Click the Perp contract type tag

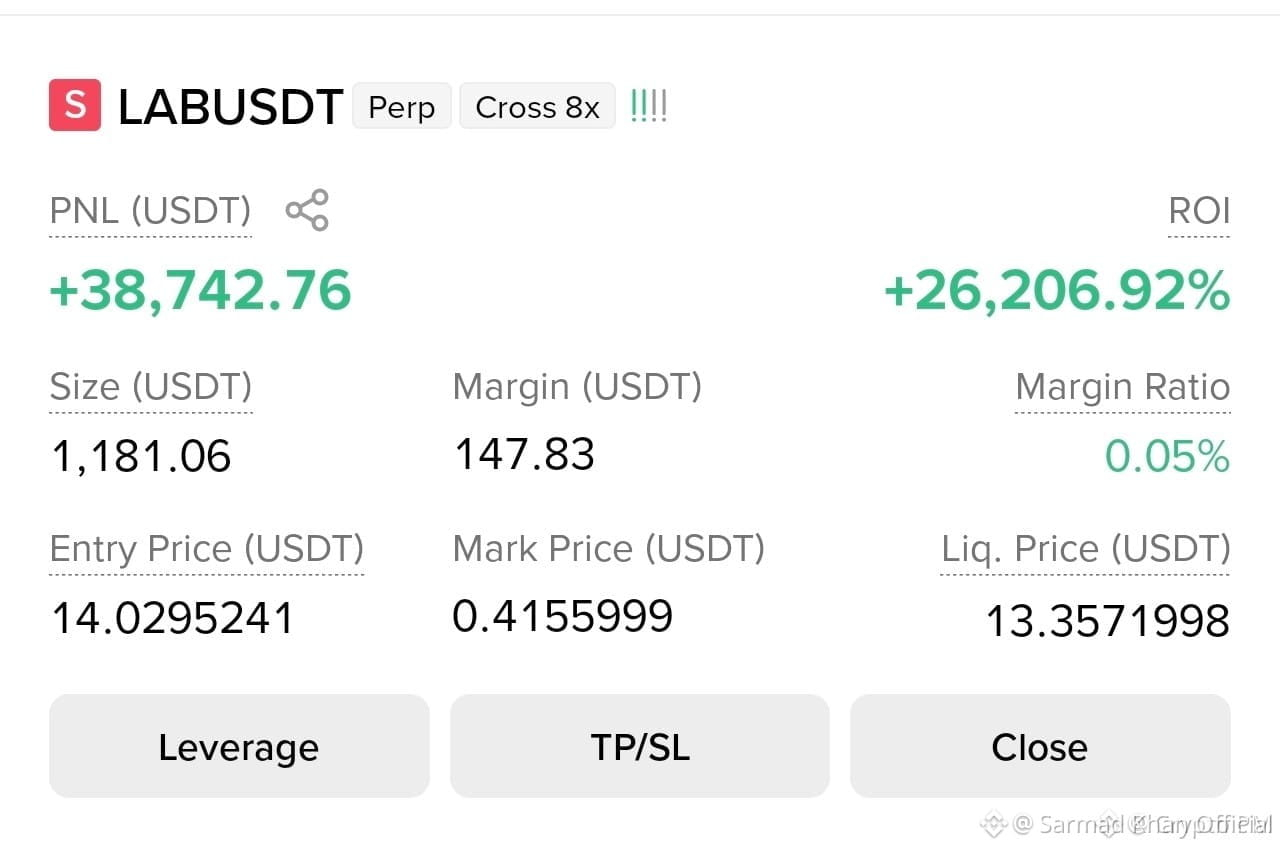(x=402, y=106)
